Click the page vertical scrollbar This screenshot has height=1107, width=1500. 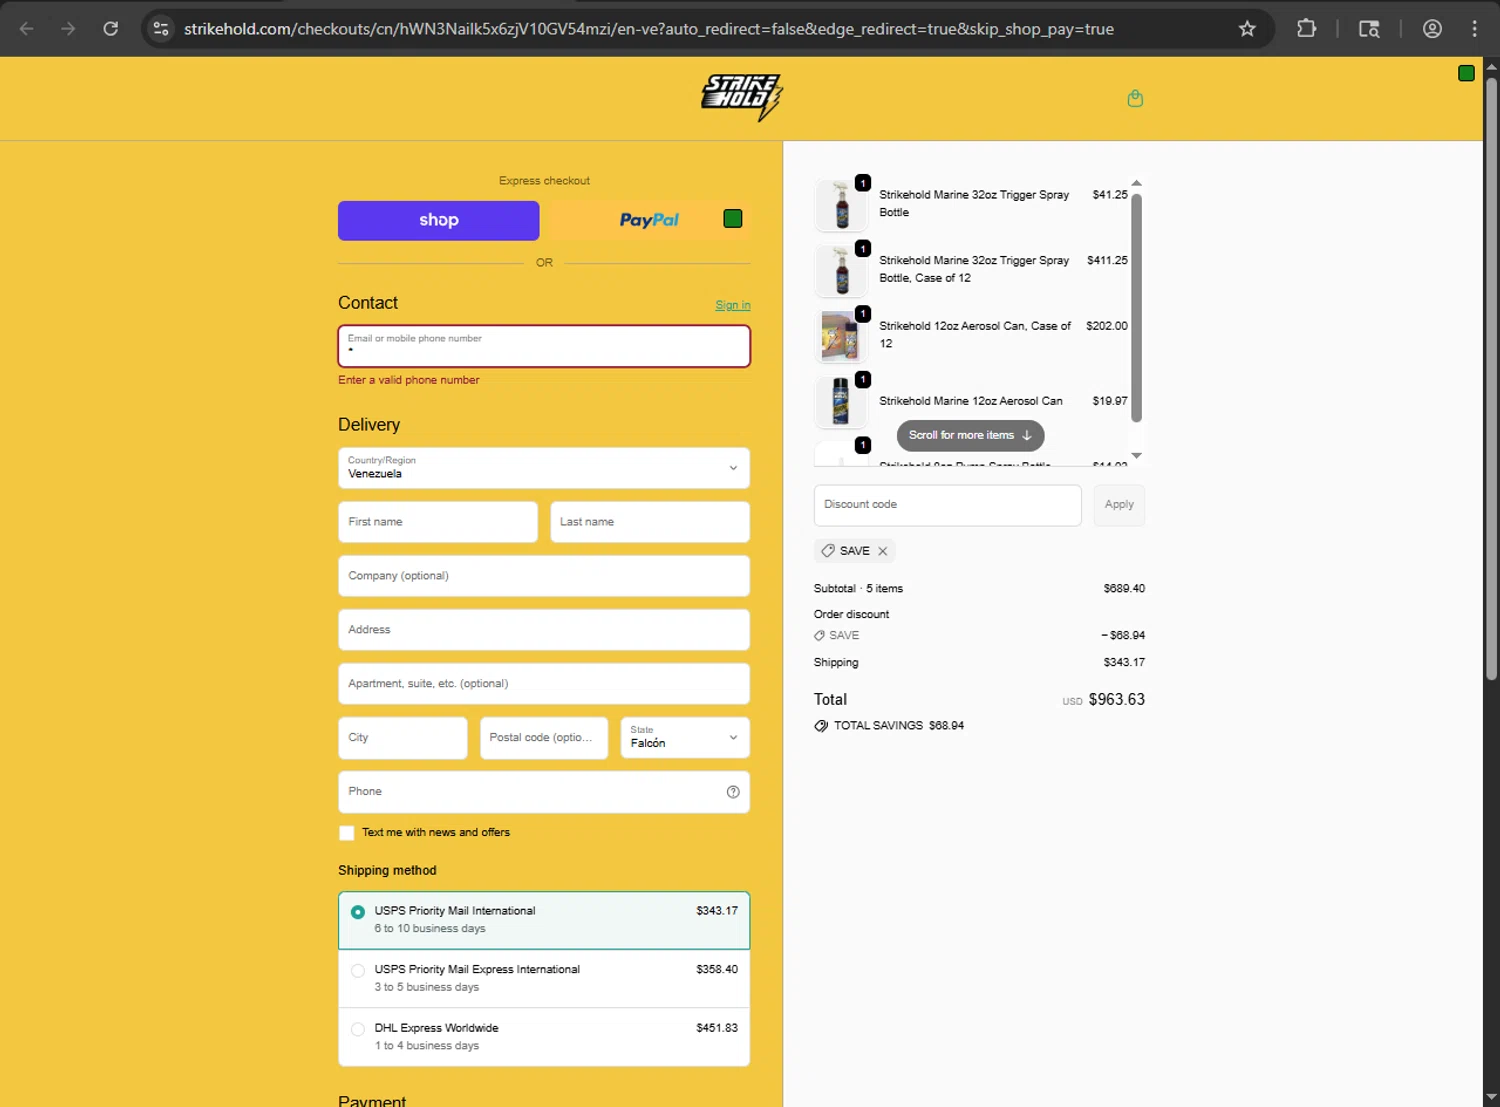[x=1491, y=380]
